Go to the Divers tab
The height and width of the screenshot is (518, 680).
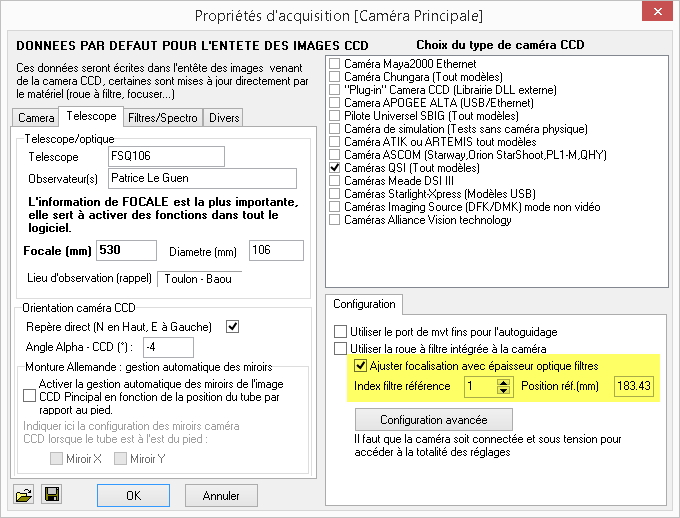coord(224,118)
